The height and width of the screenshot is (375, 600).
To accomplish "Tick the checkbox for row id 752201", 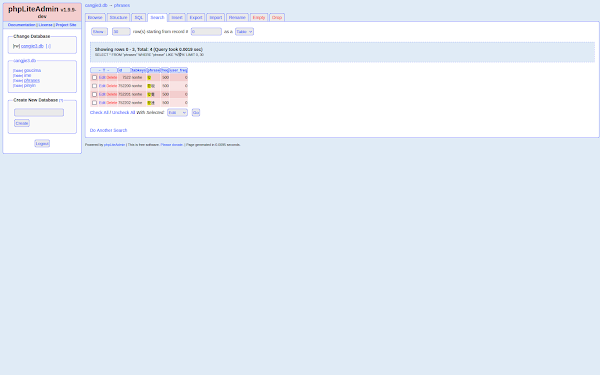I will click(94, 95).
